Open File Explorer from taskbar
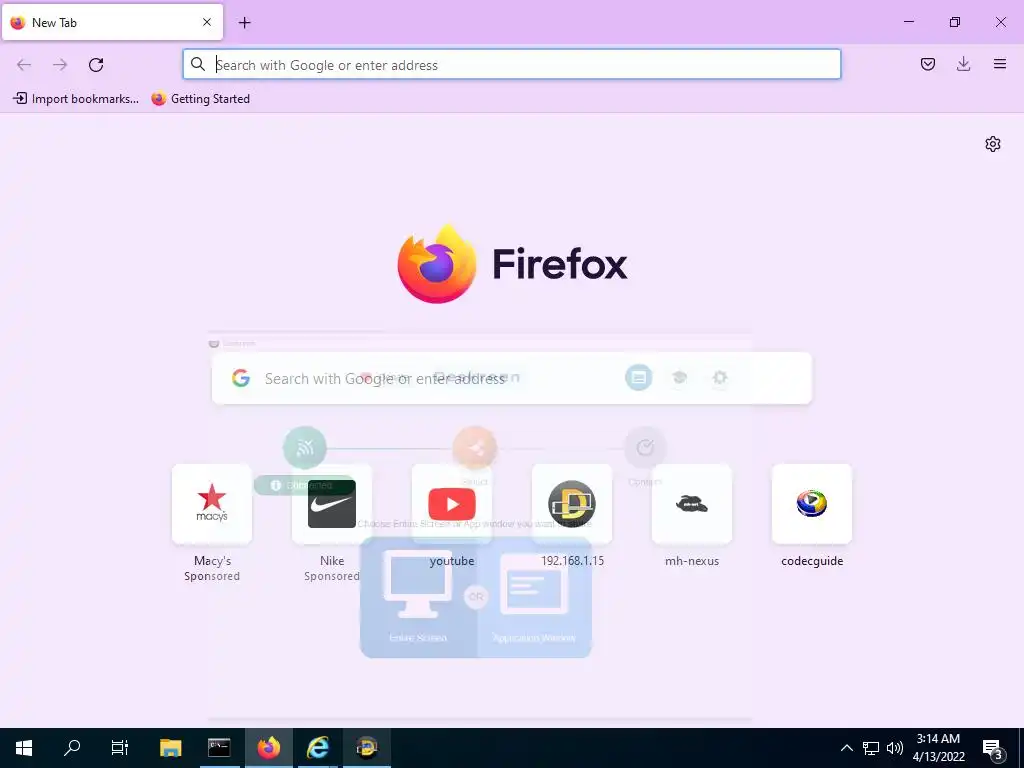 click(170, 748)
